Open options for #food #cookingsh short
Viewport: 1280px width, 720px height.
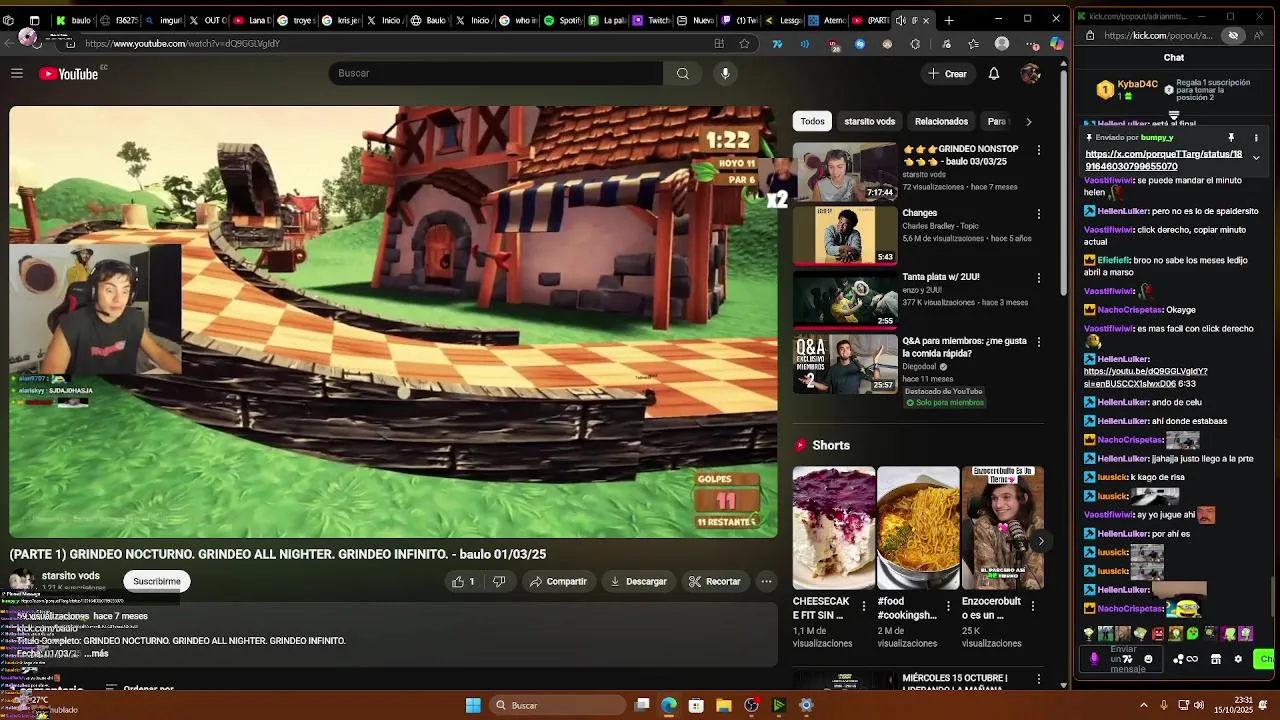coord(949,607)
